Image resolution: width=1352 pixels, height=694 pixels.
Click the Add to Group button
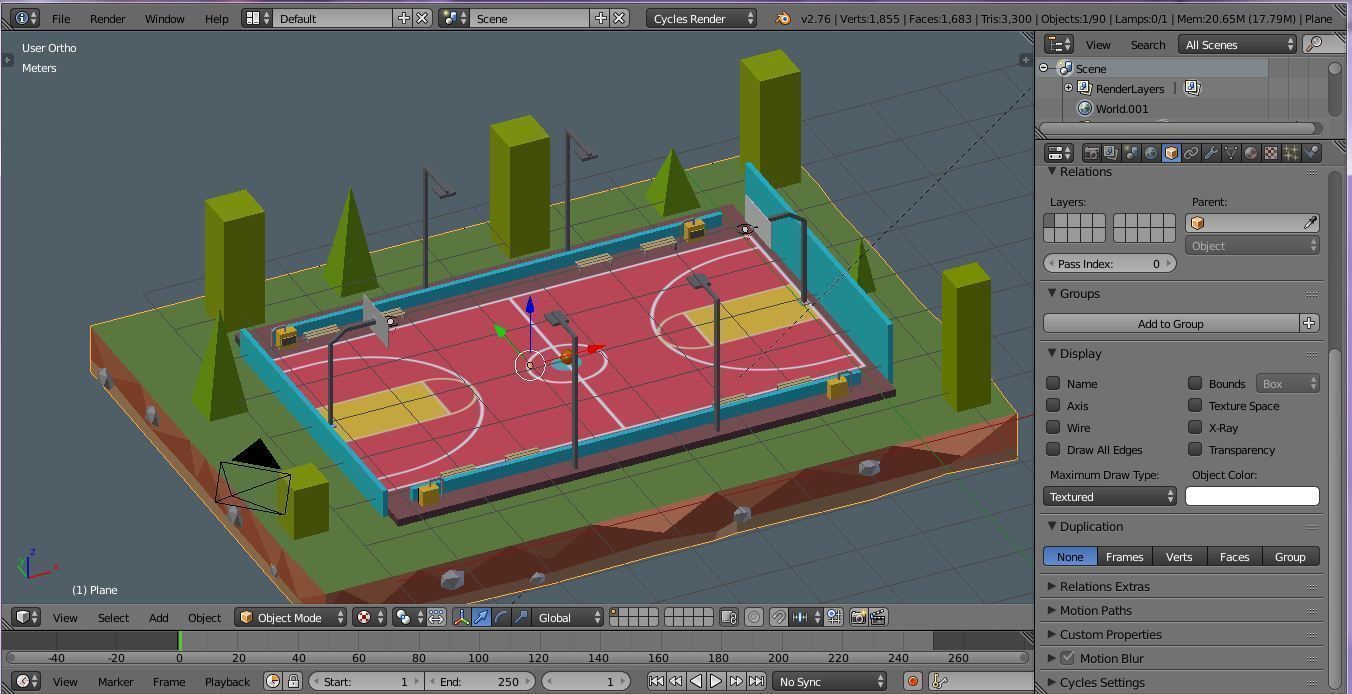(x=1170, y=323)
